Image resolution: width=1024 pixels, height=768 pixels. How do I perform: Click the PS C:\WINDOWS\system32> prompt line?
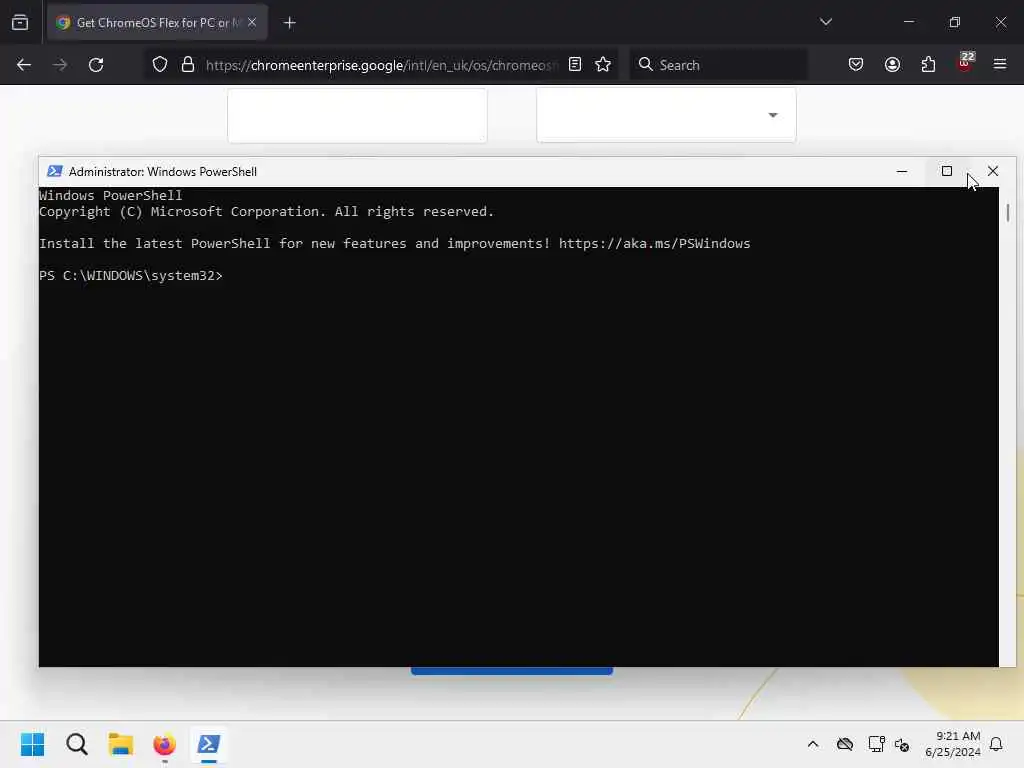click(131, 276)
